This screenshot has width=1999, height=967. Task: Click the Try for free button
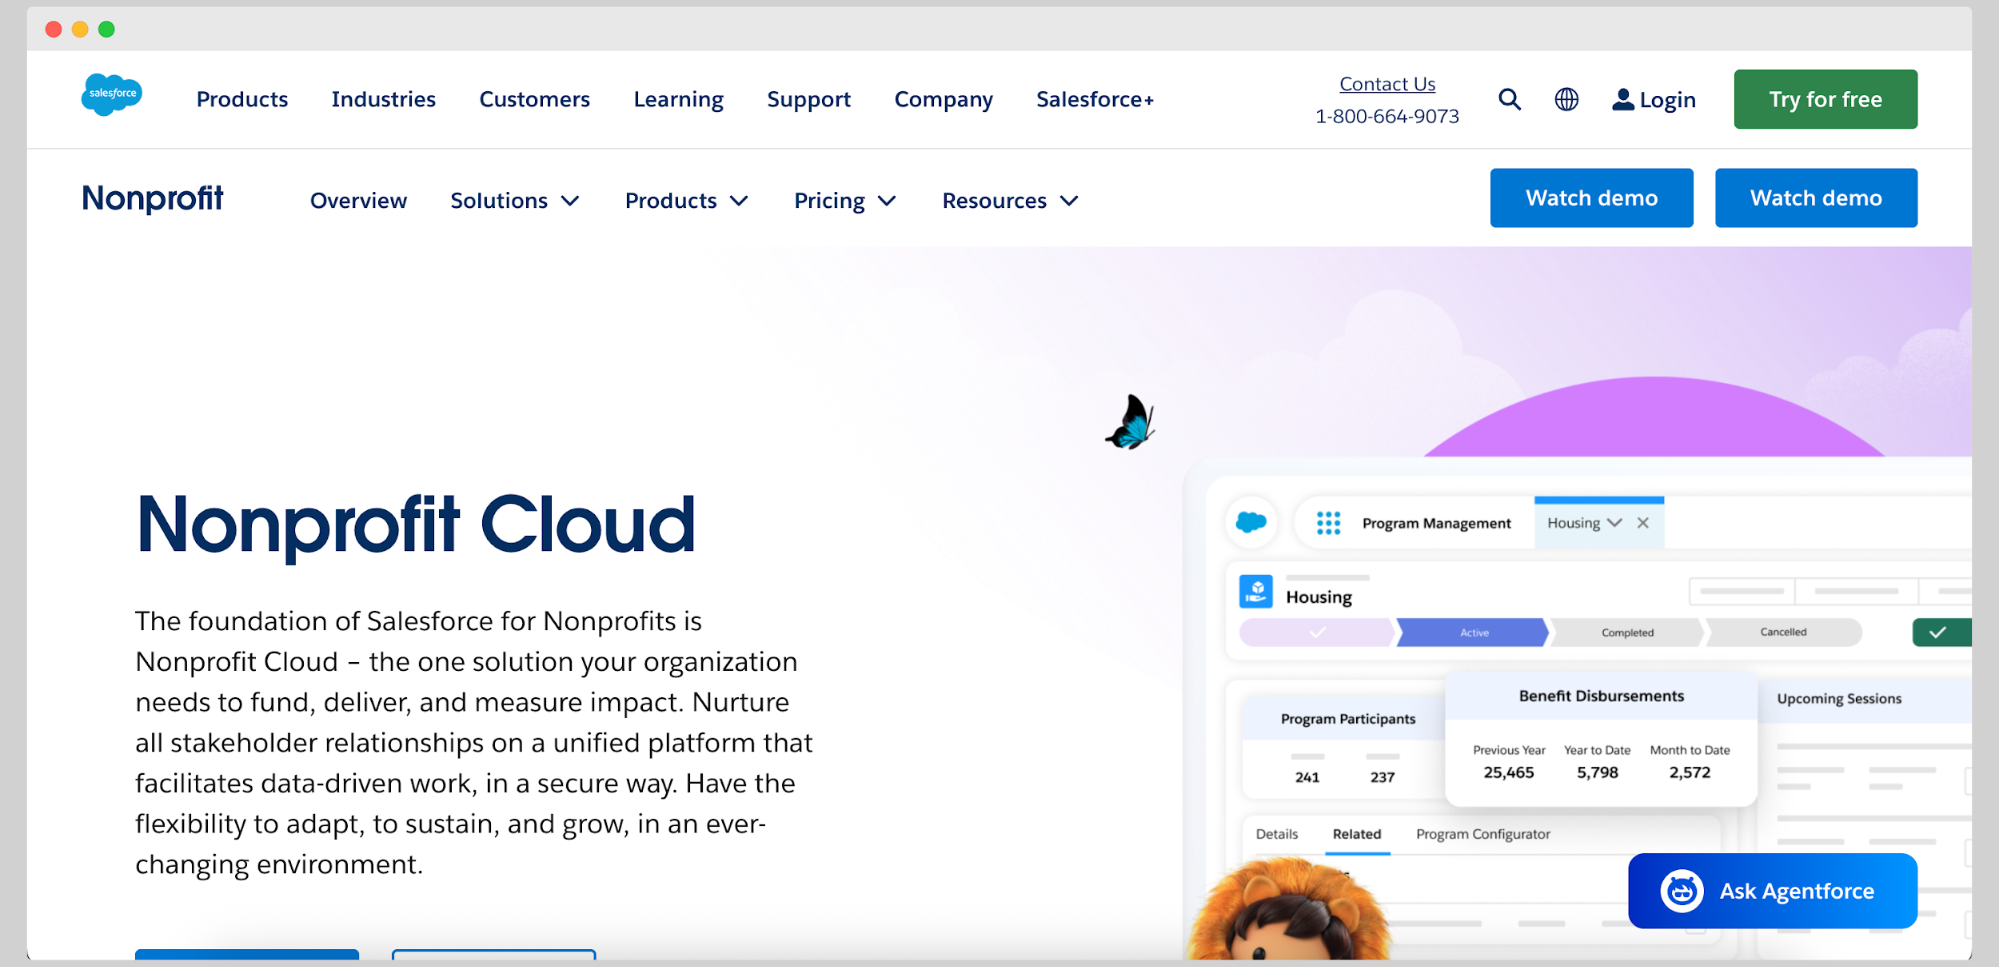[x=1825, y=99]
